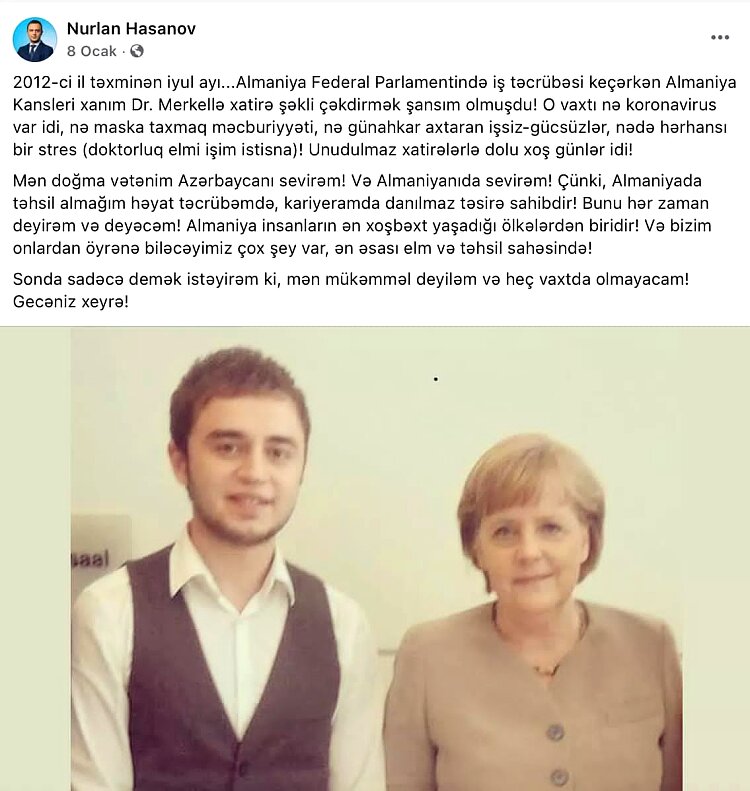Screen dimensions: 750x791
Task: Select the paragraph starting Mən doğma vətənim
Action: click(362, 214)
